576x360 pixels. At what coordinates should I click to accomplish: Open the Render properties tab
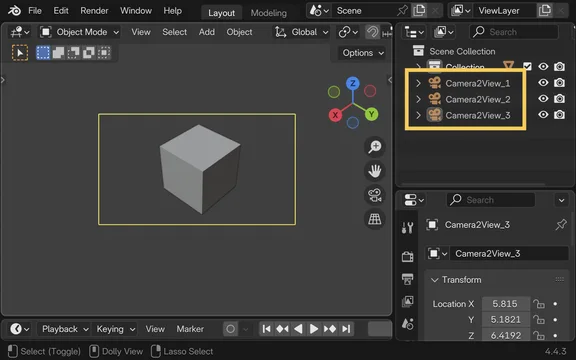pos(407,256)
